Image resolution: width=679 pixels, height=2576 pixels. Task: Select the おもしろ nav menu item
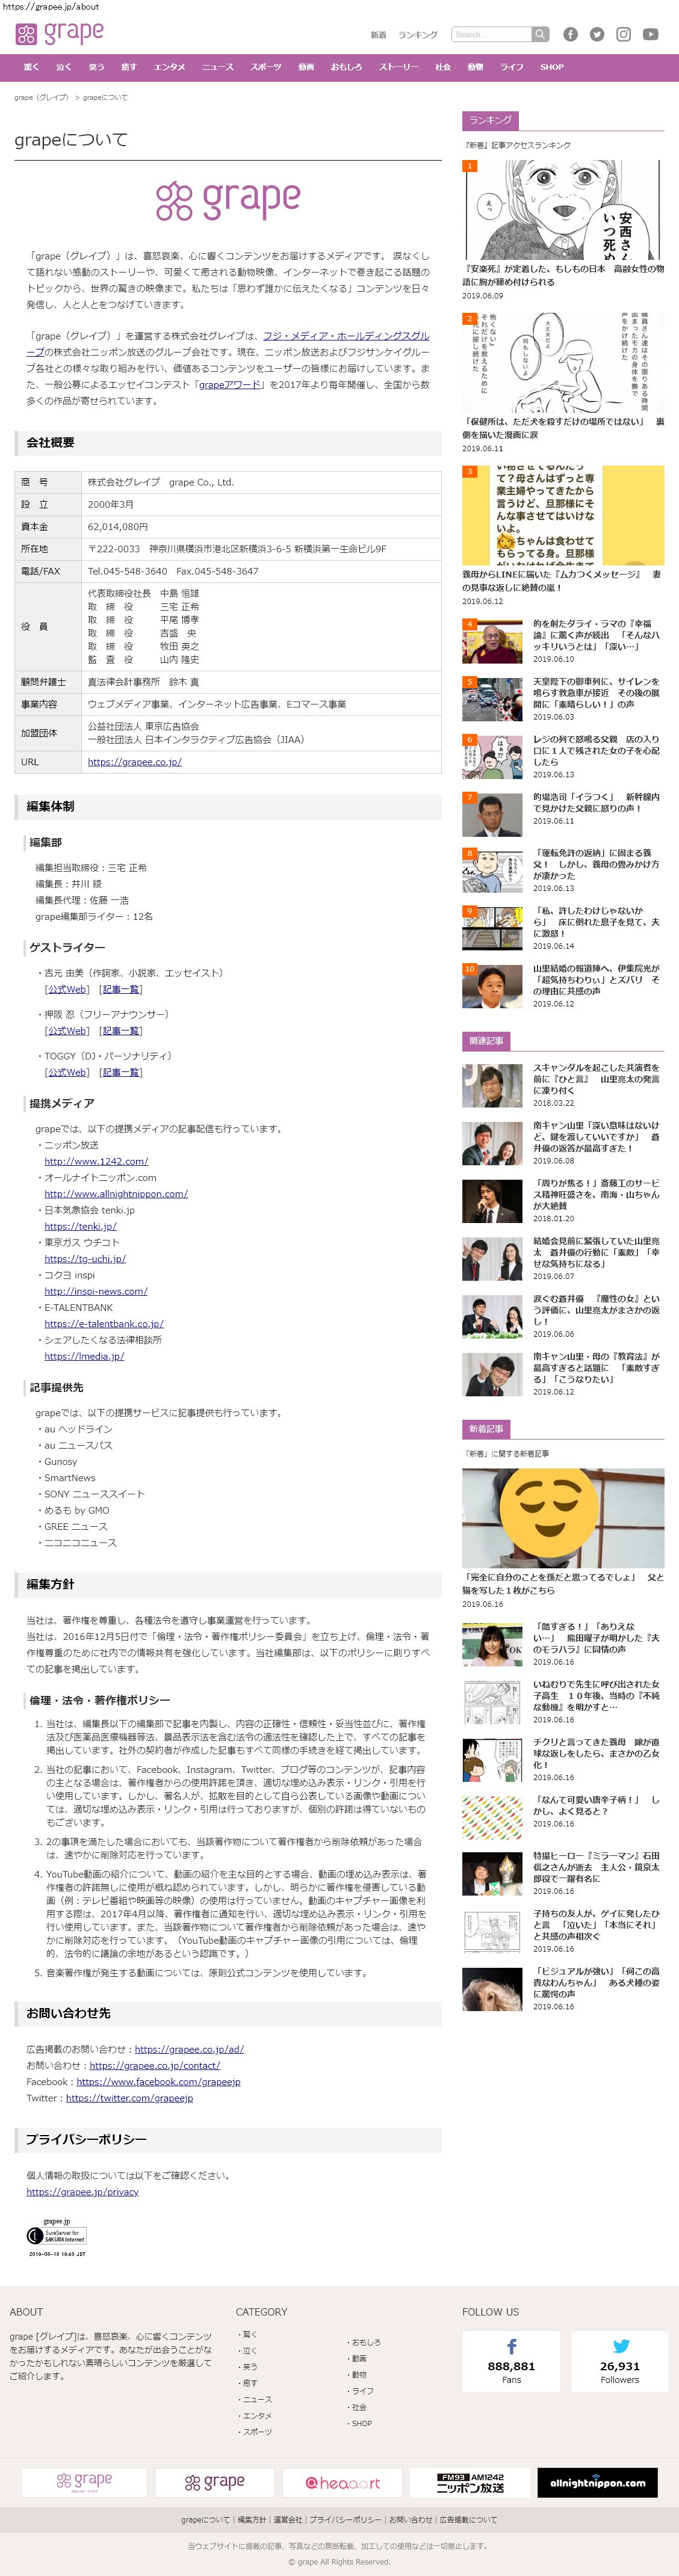click(x=346, y=67)
